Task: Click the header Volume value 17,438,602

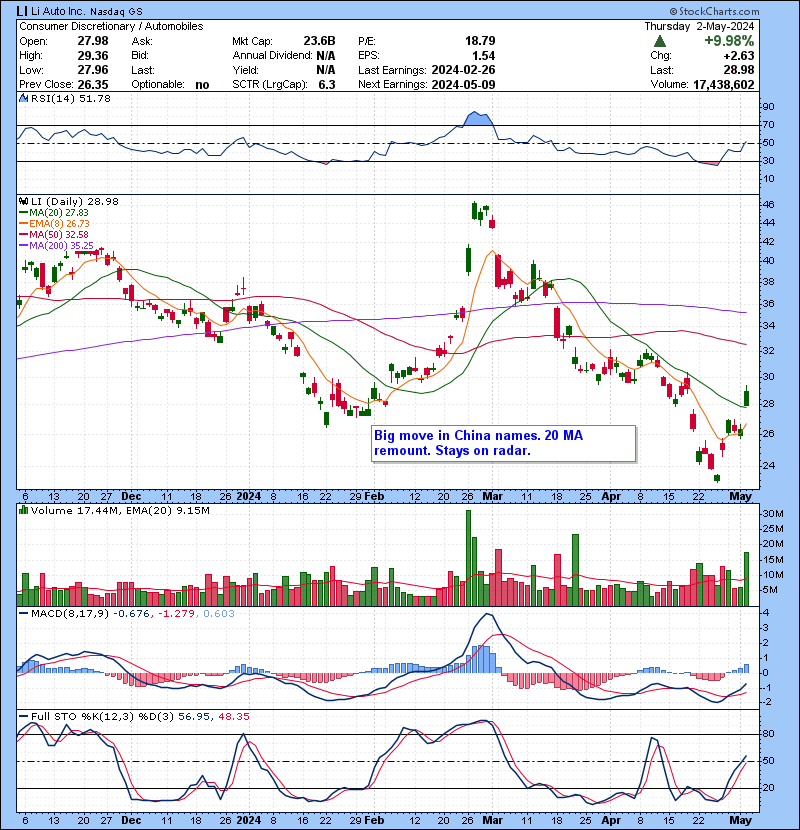Action: coord(724,85)
